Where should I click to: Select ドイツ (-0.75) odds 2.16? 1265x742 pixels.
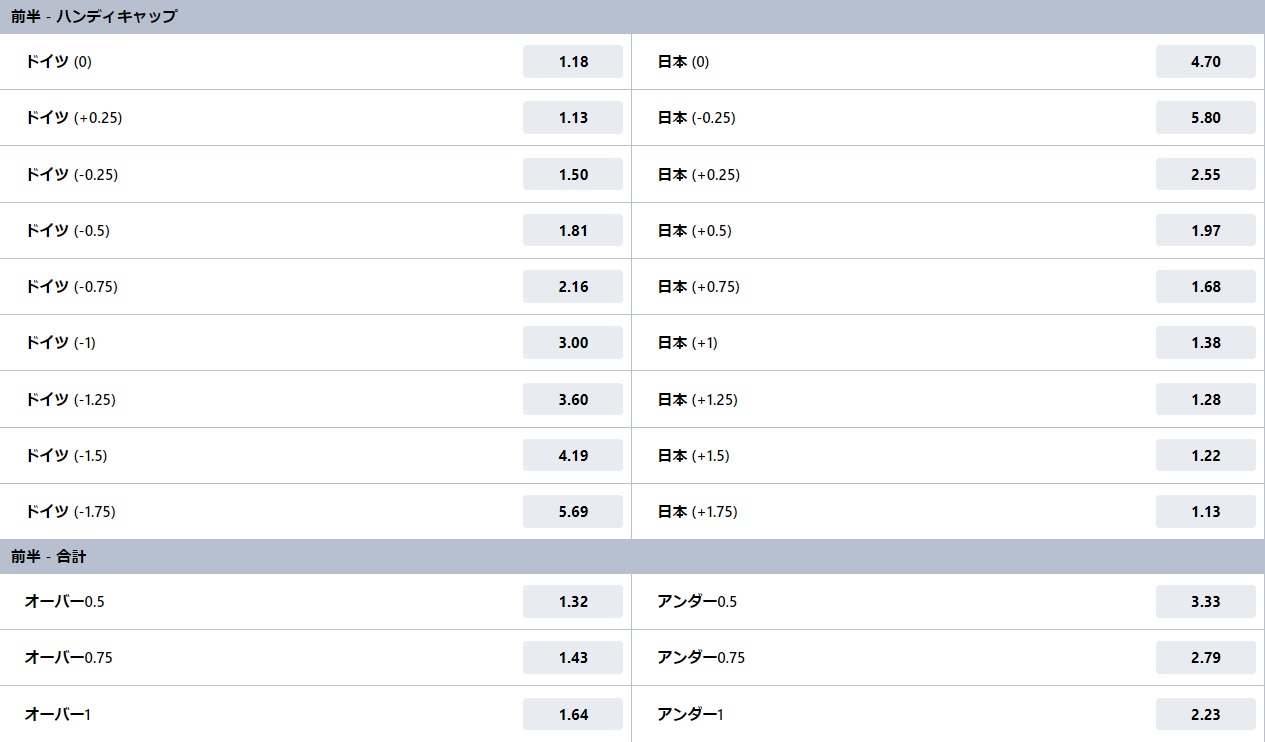click(573, 286)
